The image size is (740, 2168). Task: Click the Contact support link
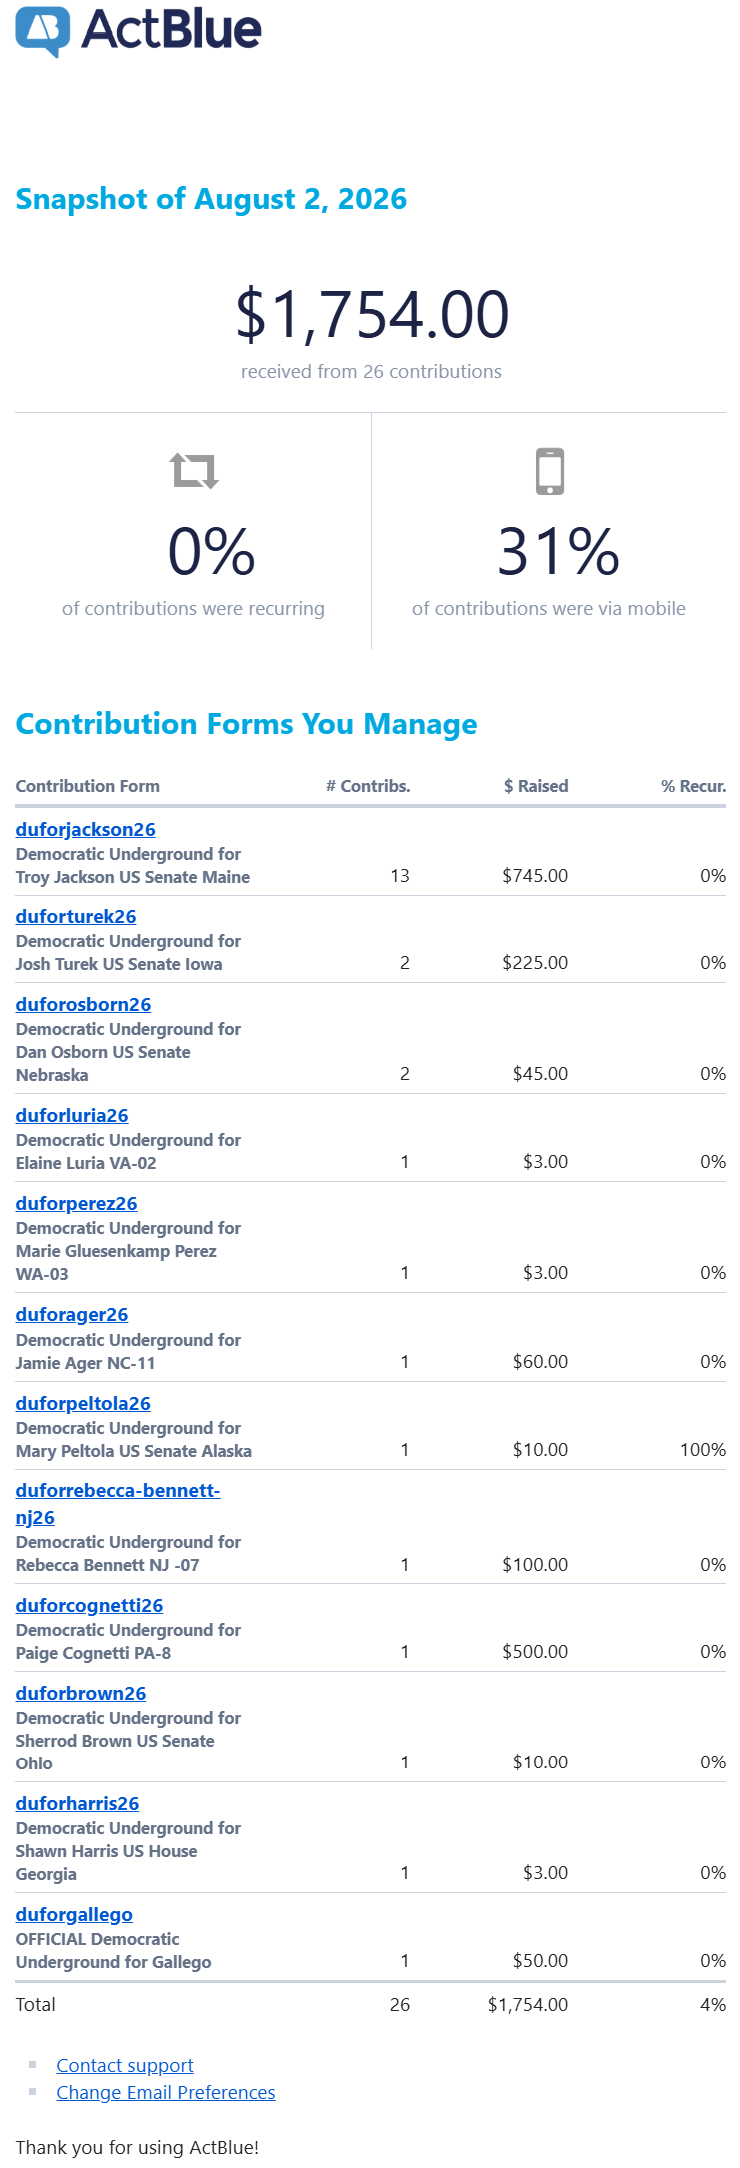click(125, 2065)
